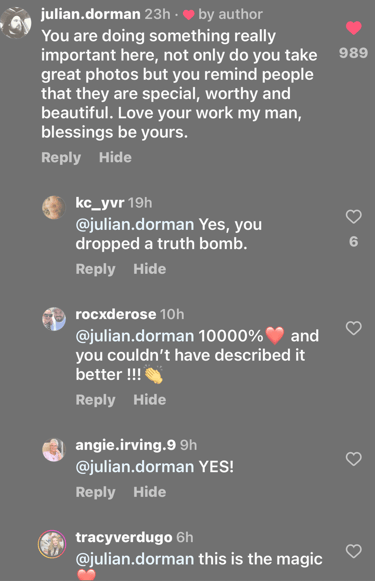The width and height of the screenshot is (375, 581).
Task: Reply to julian.dorman's main comment
Action: tap(61, 158)
